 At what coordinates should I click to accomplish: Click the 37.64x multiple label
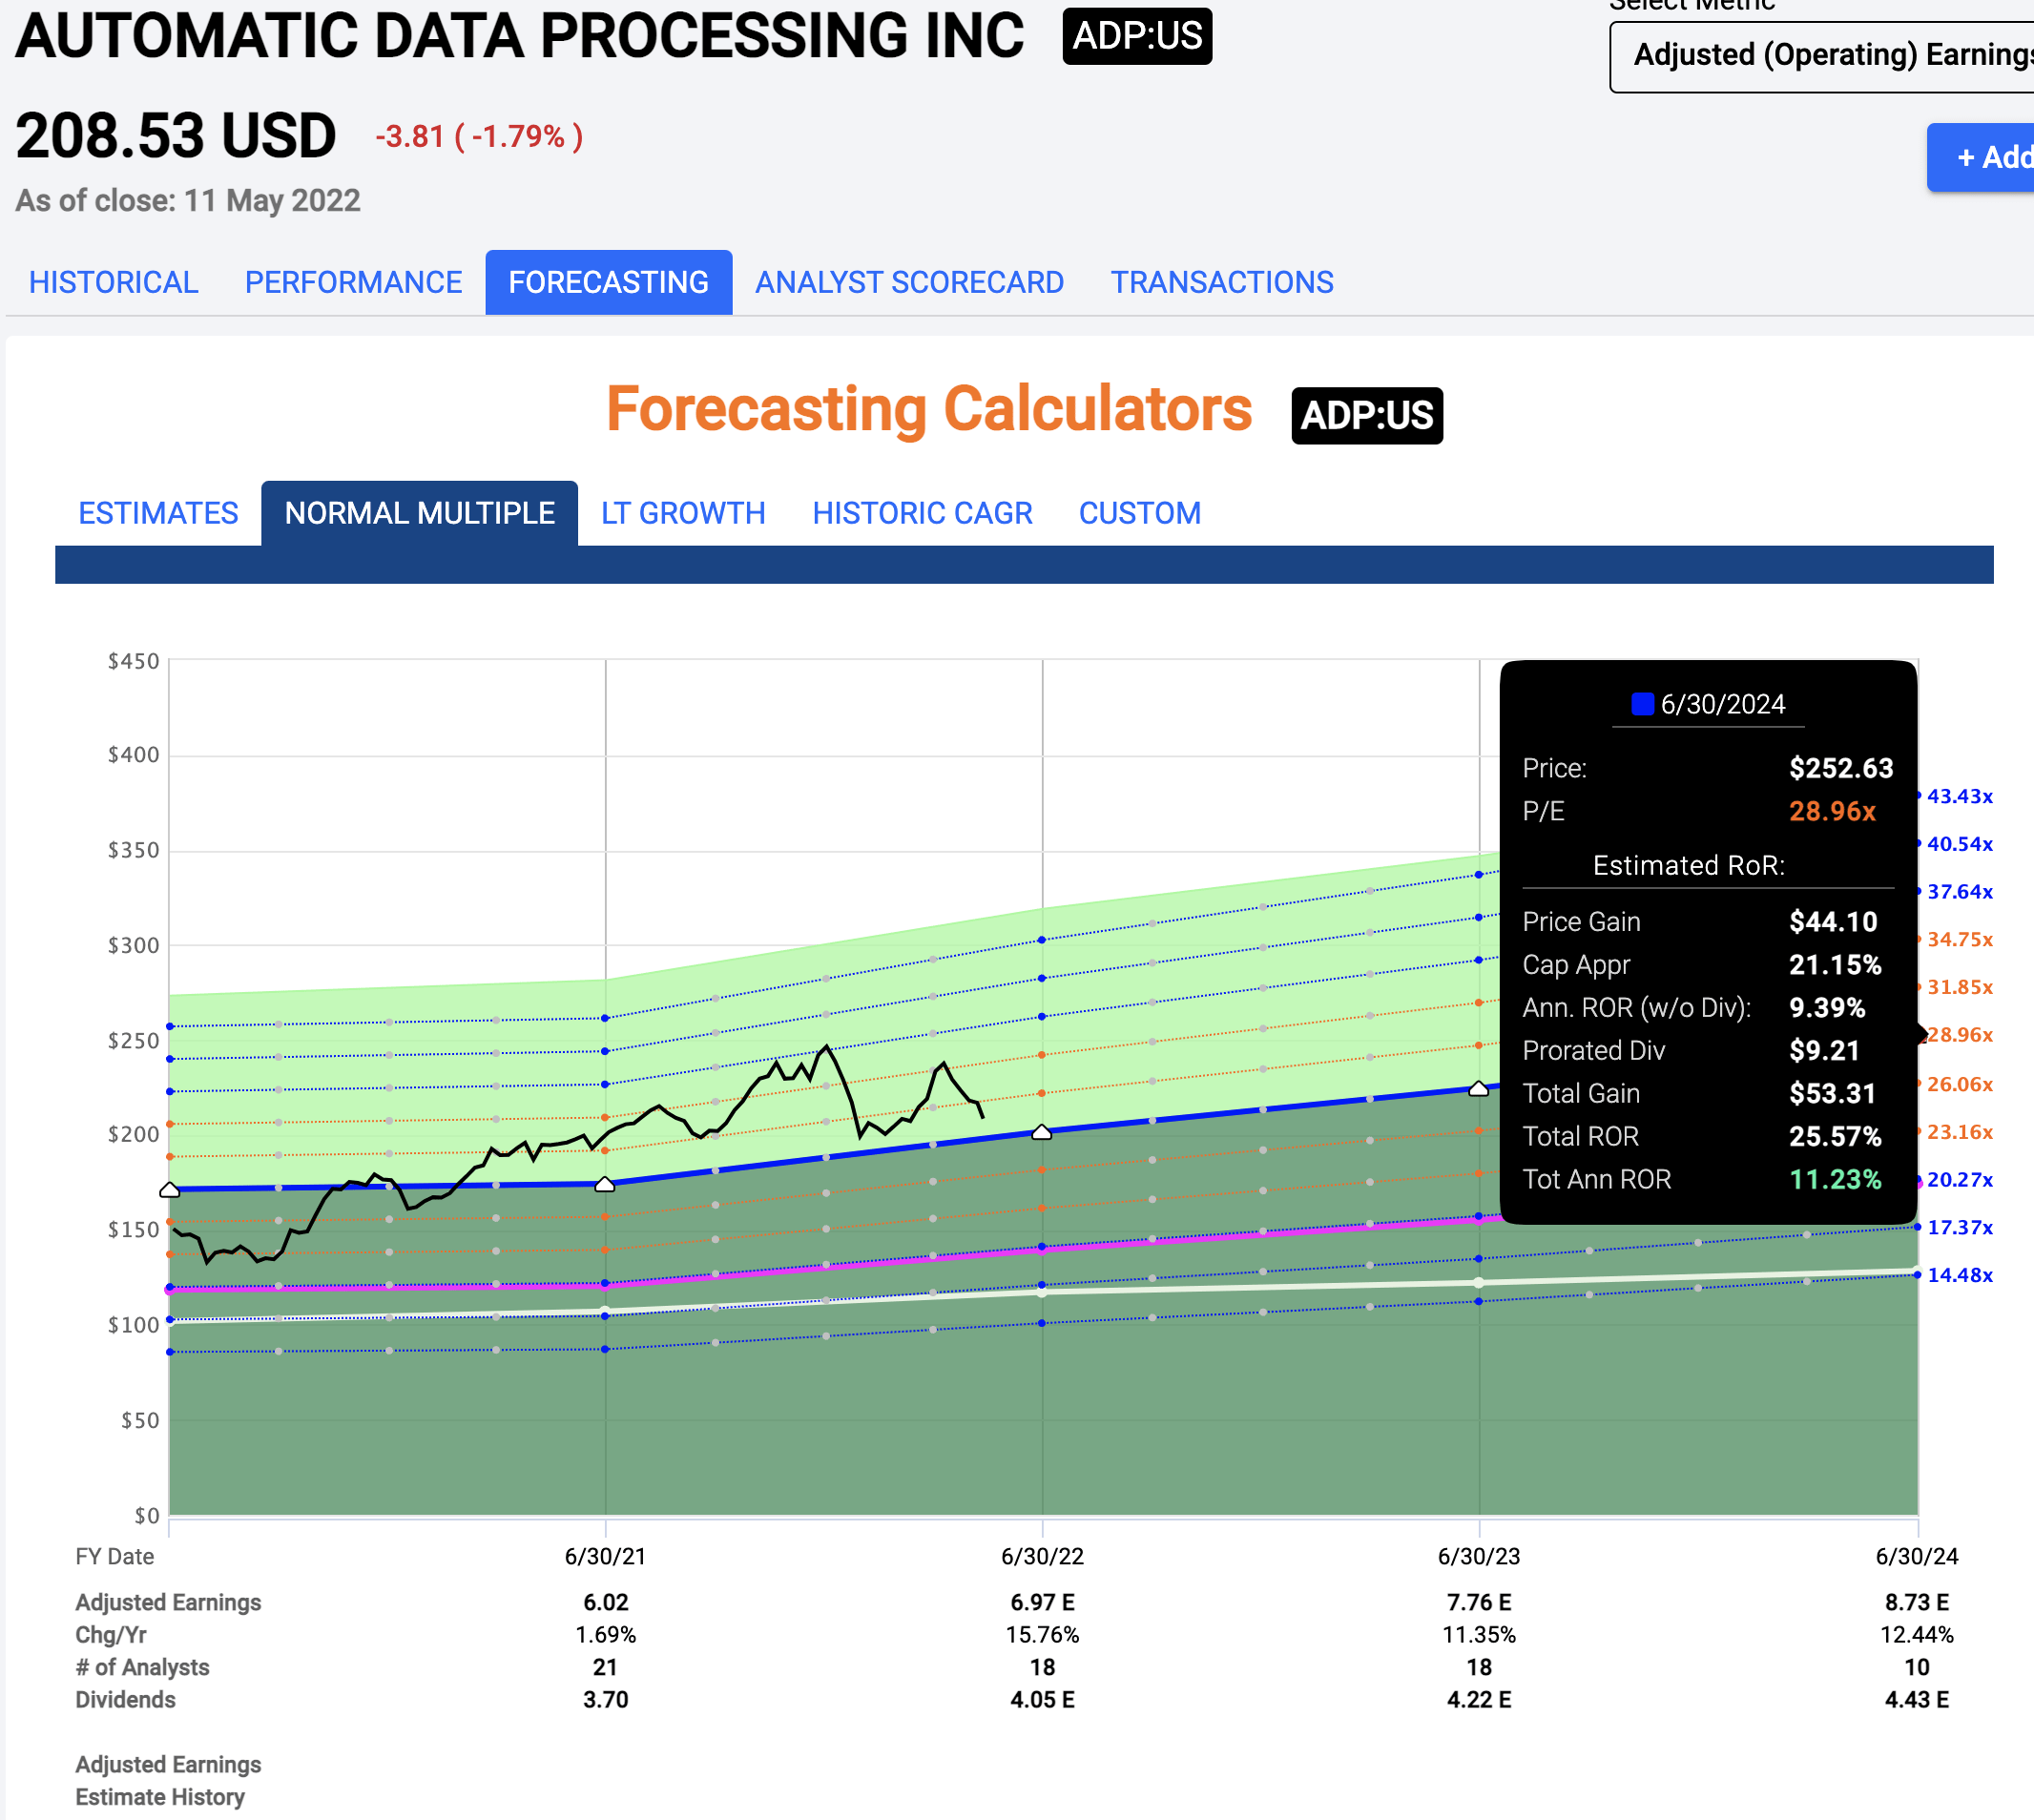point(1960,891)
